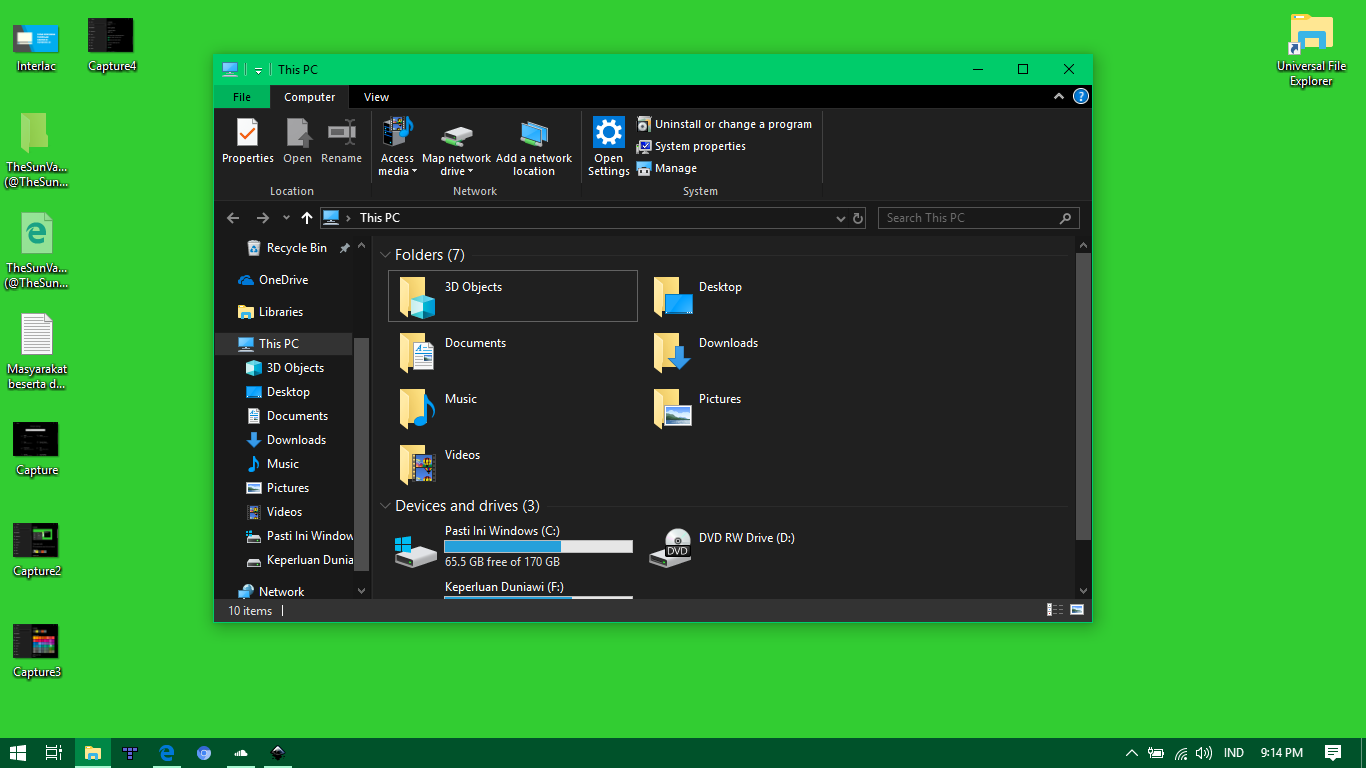Click Uninstall or change a program
Image resolution: width=1366 pixels, height=768 pixels.
[x=732, y=124]
